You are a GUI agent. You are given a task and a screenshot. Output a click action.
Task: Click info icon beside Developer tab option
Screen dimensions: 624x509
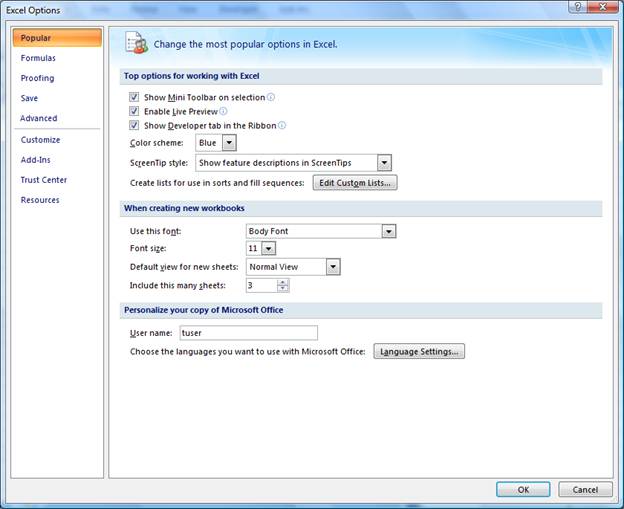pos(282,125)
